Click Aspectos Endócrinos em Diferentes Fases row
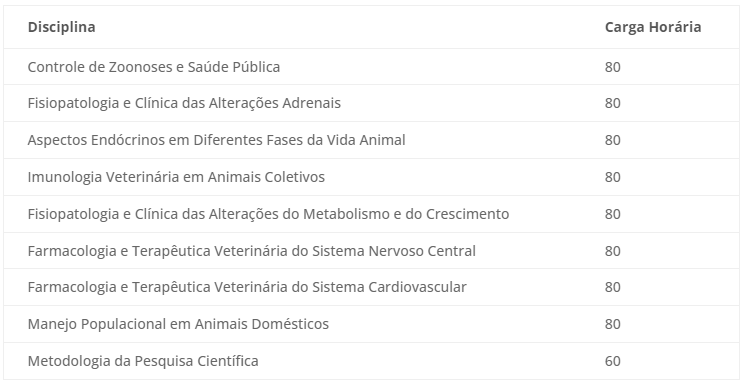 (x=372, y=140)
